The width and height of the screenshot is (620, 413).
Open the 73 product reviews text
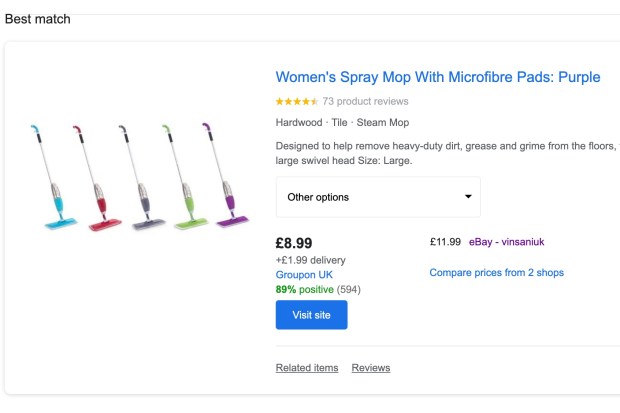point(365,102)
